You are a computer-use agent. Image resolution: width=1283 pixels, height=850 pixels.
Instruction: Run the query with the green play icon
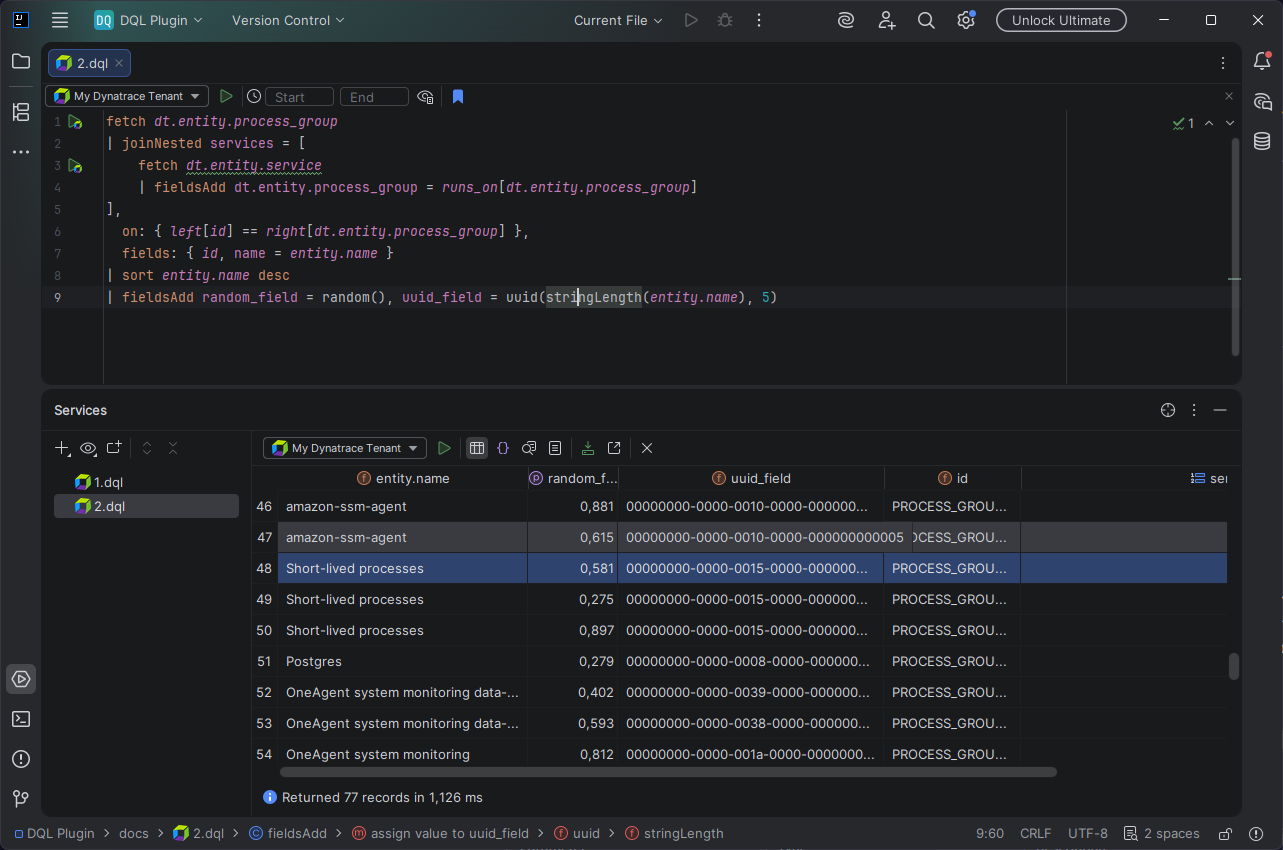point(226,95)
